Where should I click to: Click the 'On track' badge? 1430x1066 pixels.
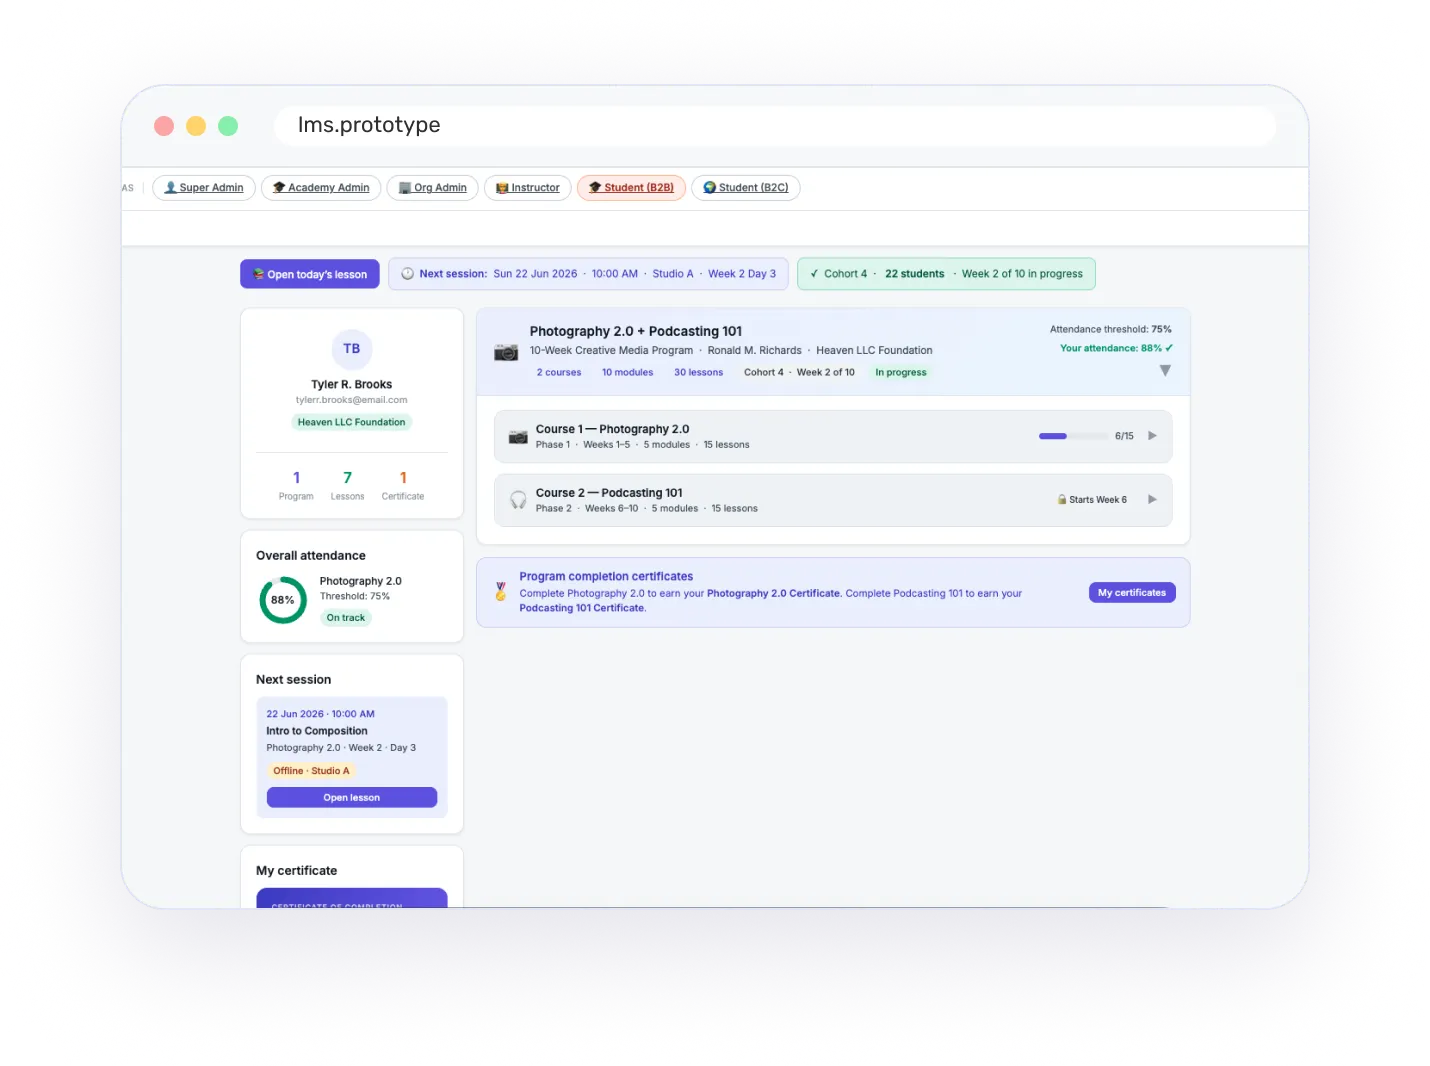(x=346, y=618)
